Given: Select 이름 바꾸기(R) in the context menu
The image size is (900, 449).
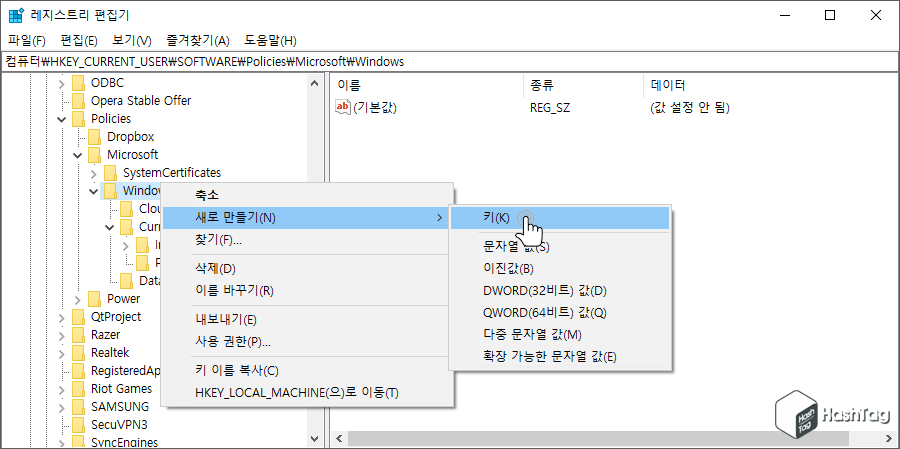Looking at the screenshot, I should click(x=307, y=291).
